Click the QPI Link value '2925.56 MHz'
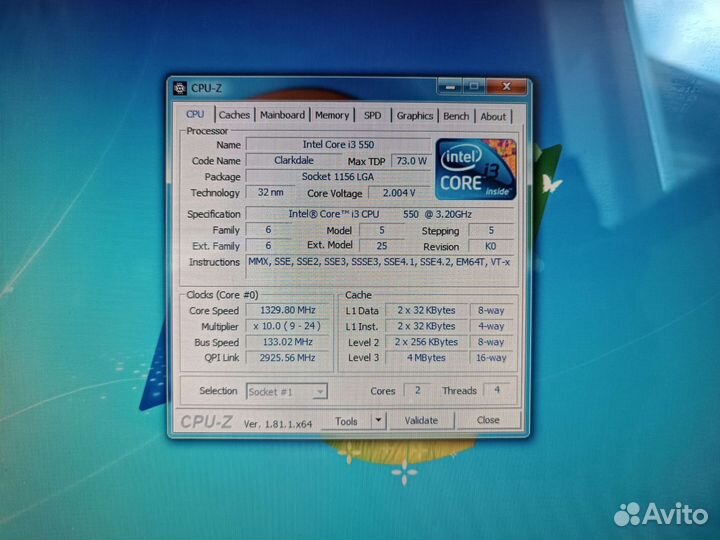The height and width of the screenshot is (540, 720). click(287, 357)
